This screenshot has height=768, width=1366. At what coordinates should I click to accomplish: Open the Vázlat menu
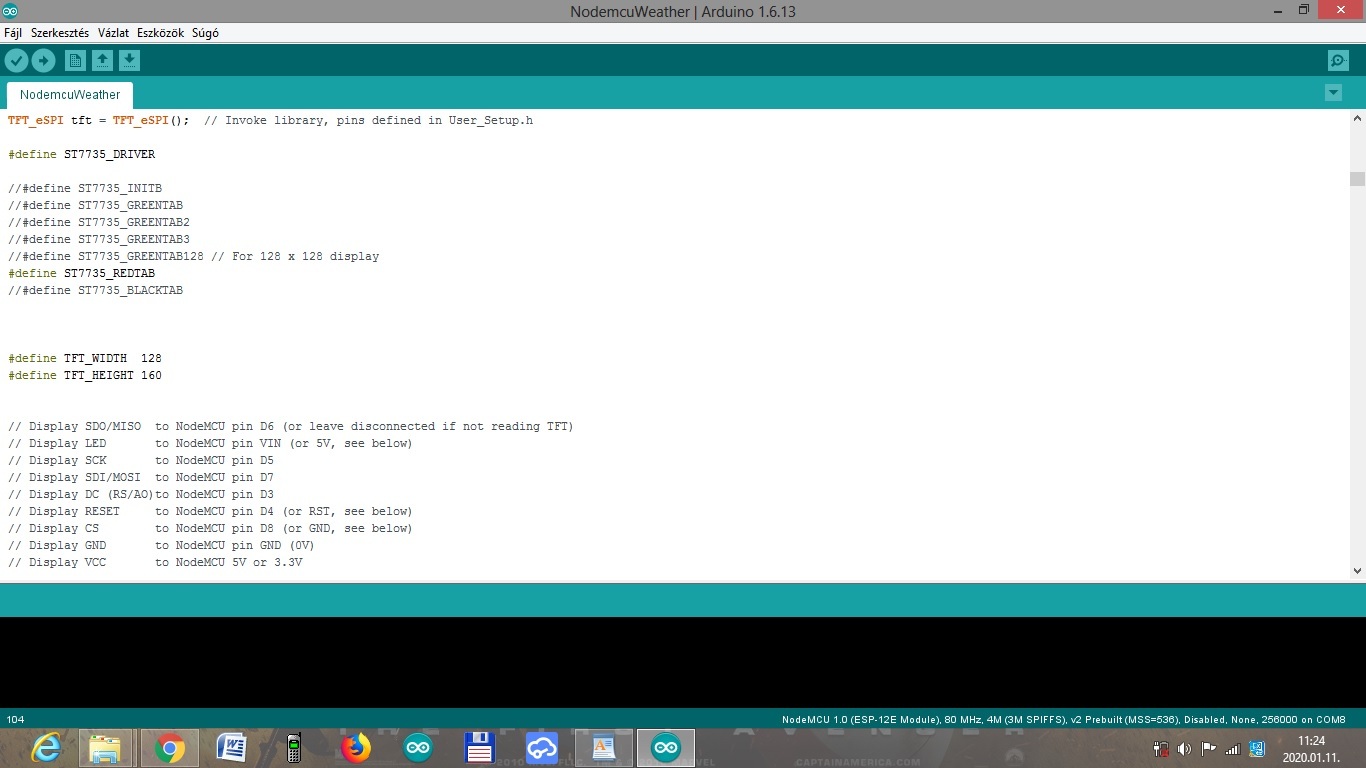(113, 33)
